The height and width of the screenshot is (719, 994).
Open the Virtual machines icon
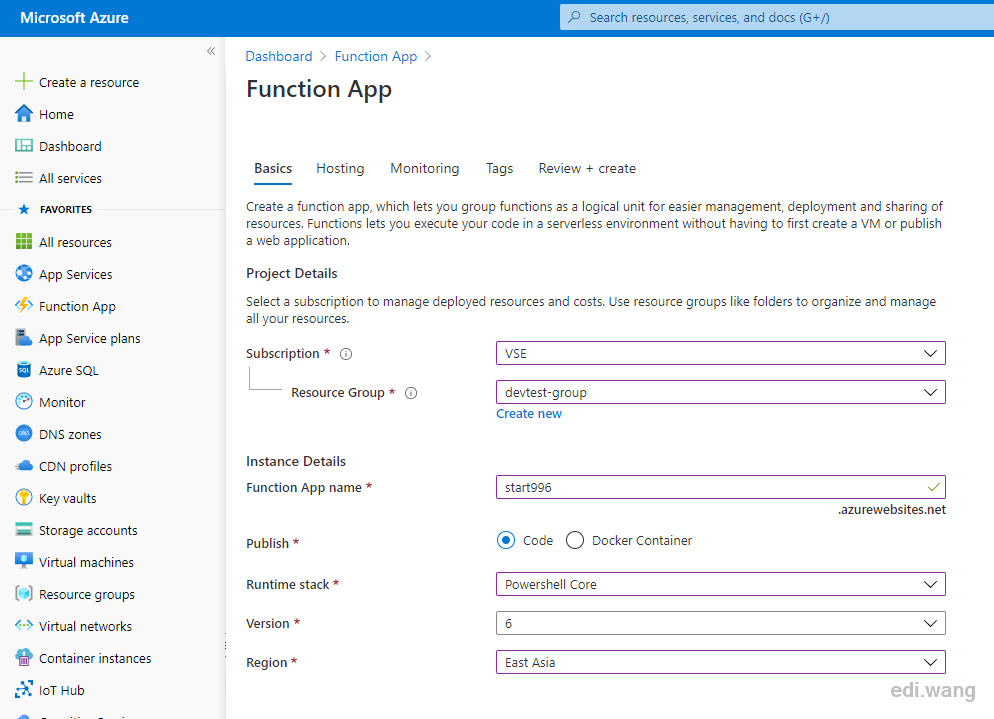23,562
